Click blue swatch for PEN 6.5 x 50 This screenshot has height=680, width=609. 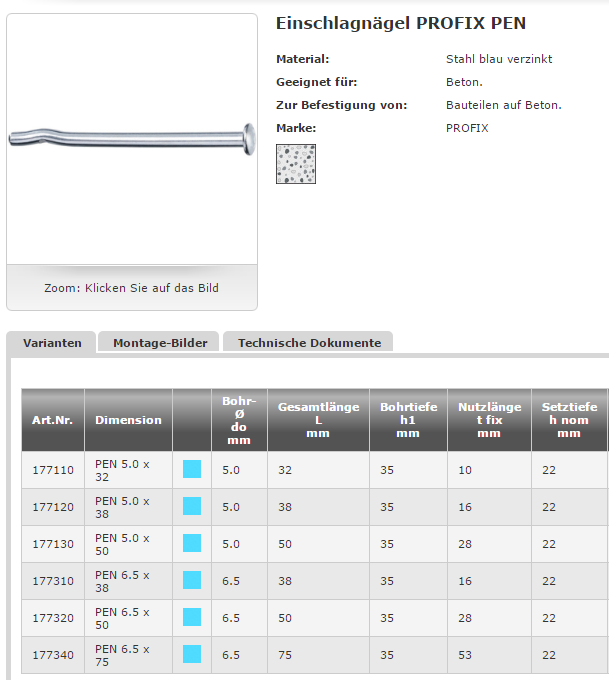click(192, 617)
